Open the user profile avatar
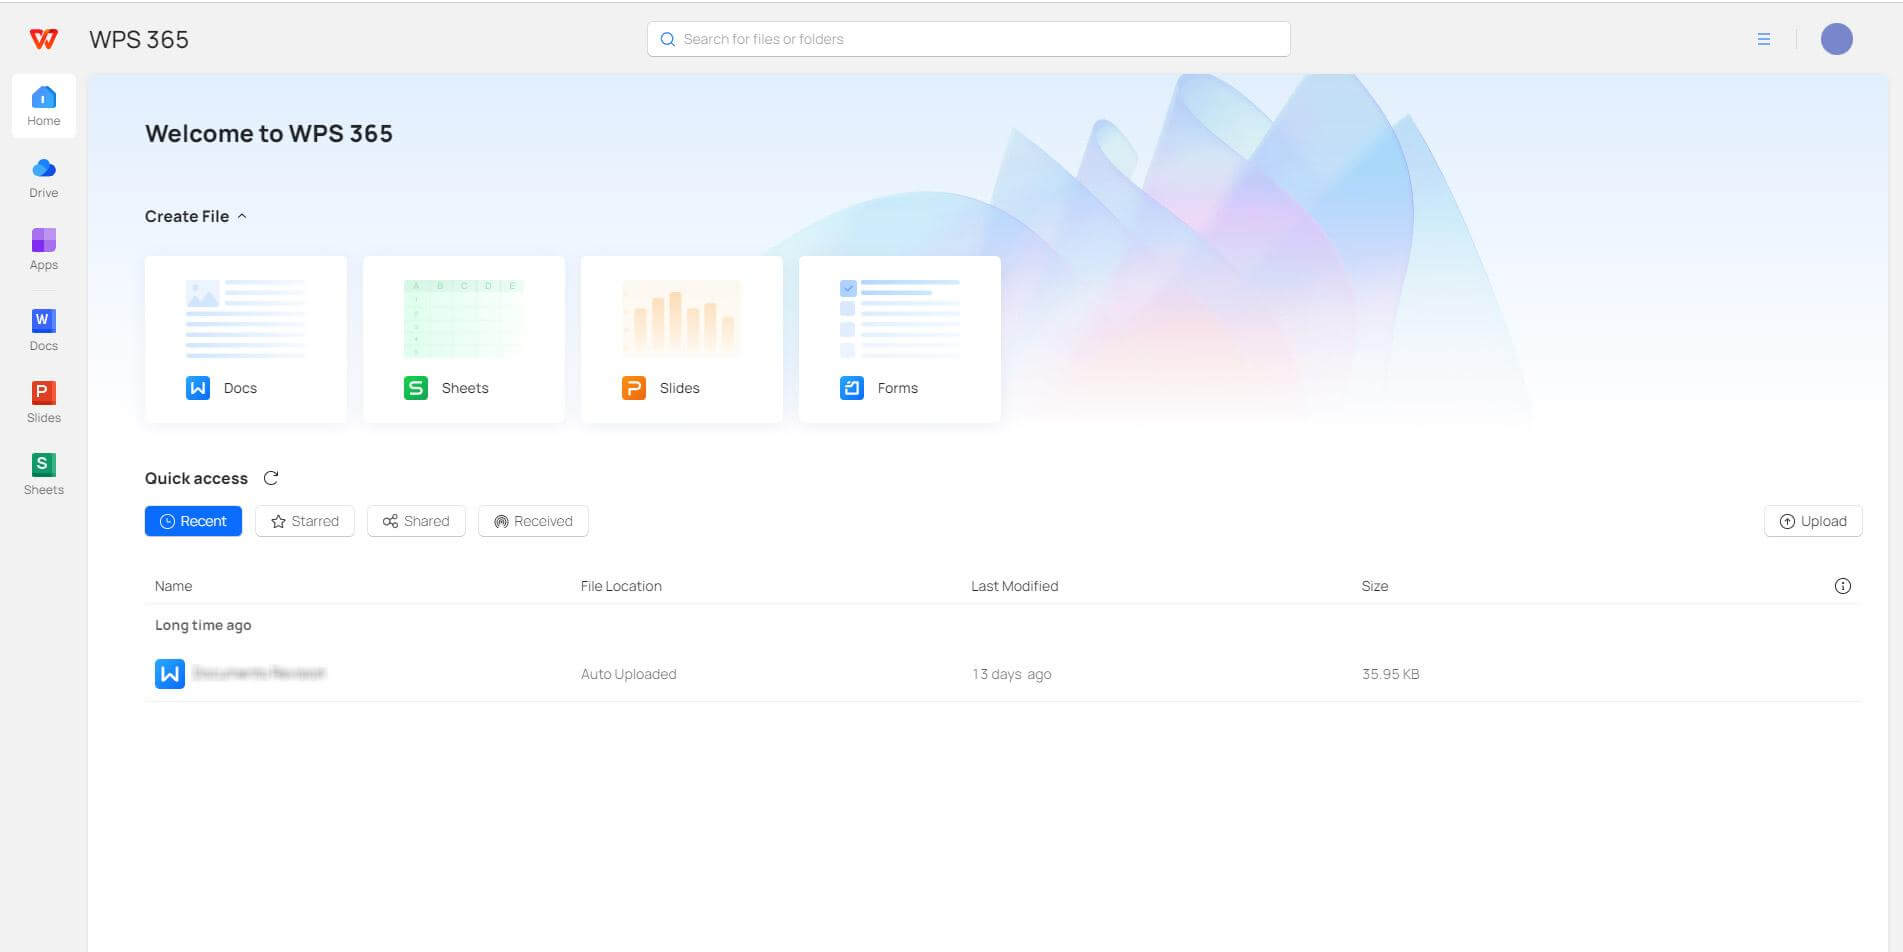 click(1836, 39)
